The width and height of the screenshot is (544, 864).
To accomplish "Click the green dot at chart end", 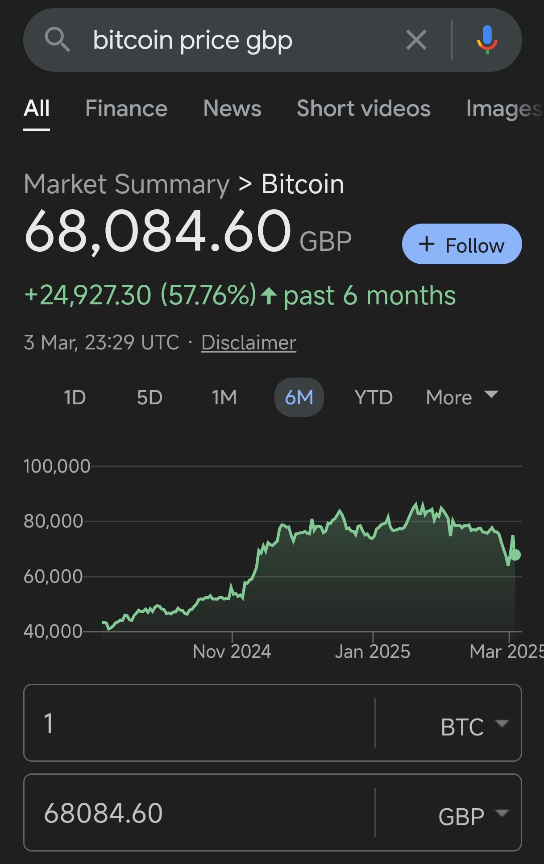I will [x=515, y=555].
